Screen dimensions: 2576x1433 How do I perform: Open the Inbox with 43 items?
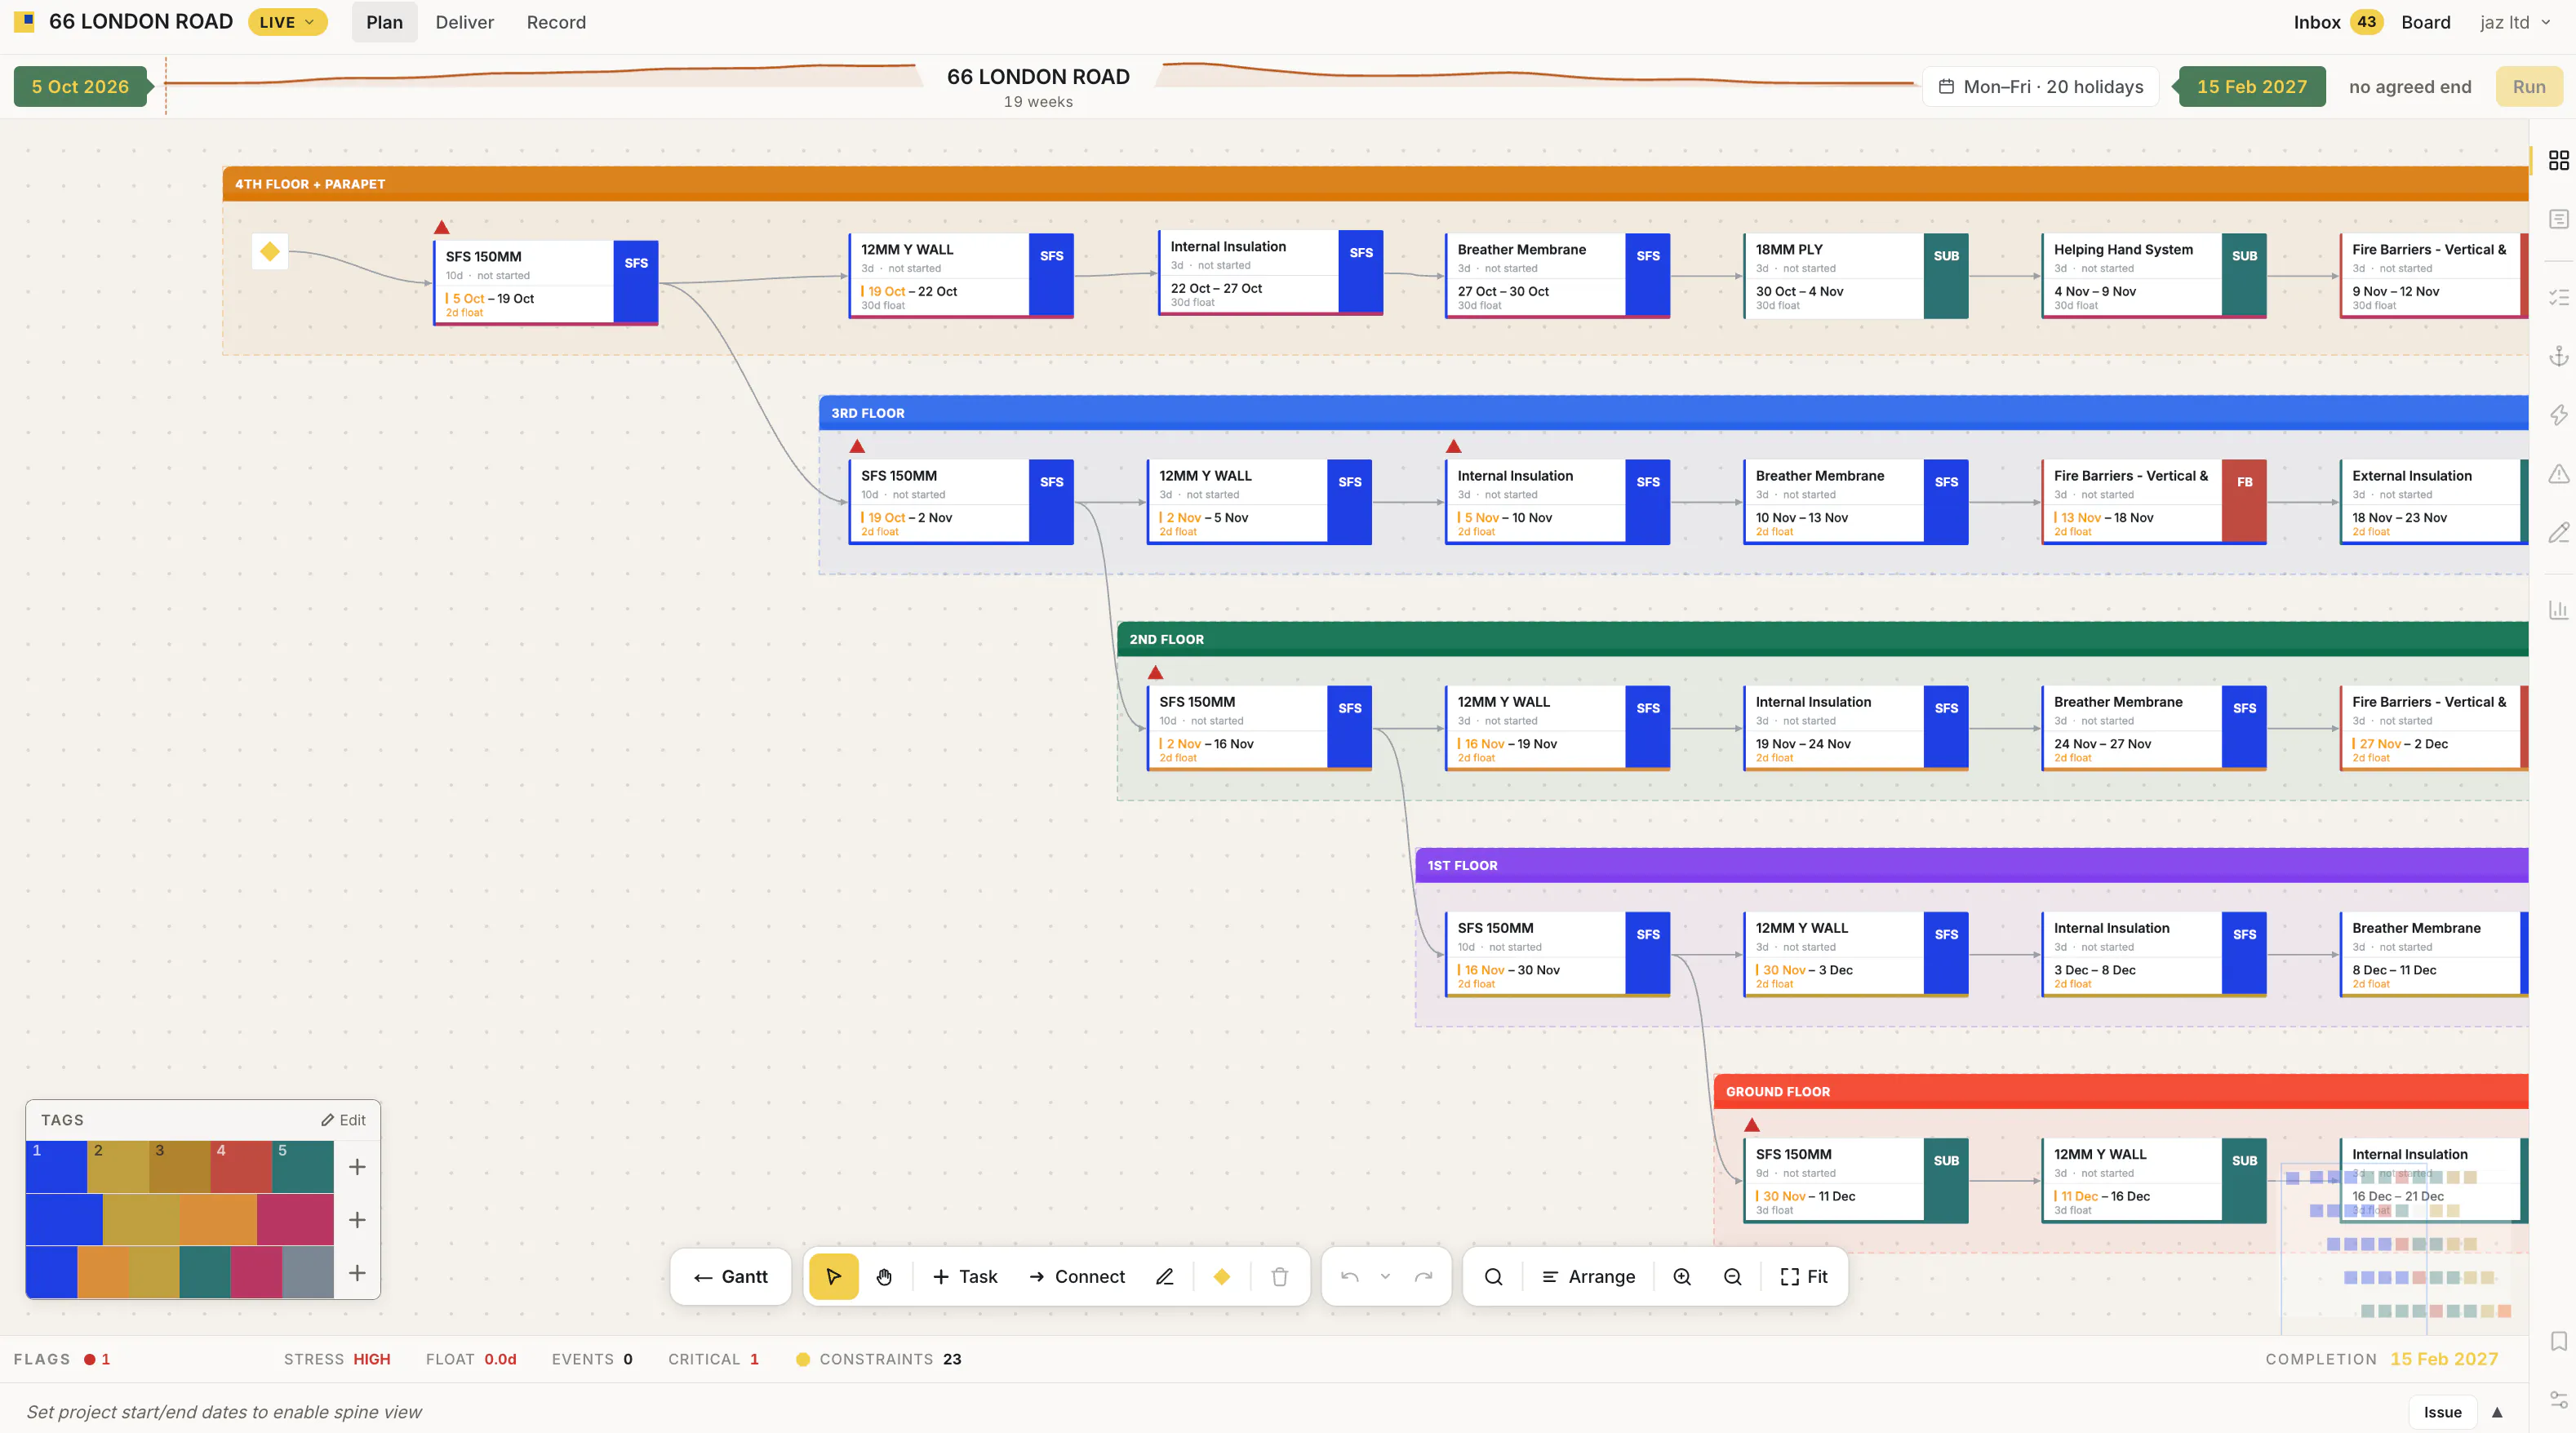click(x=2337, y=22)
